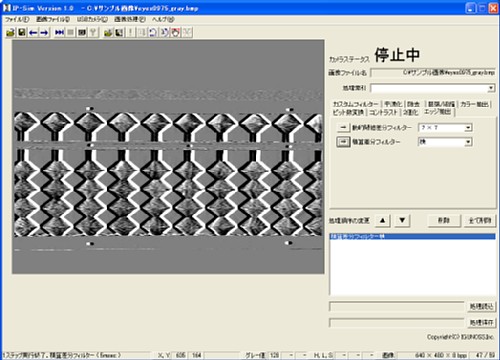Viewport: 500px width, 360px height.
Task: Click the blue right arrow next icon
Action: point(44,32)
